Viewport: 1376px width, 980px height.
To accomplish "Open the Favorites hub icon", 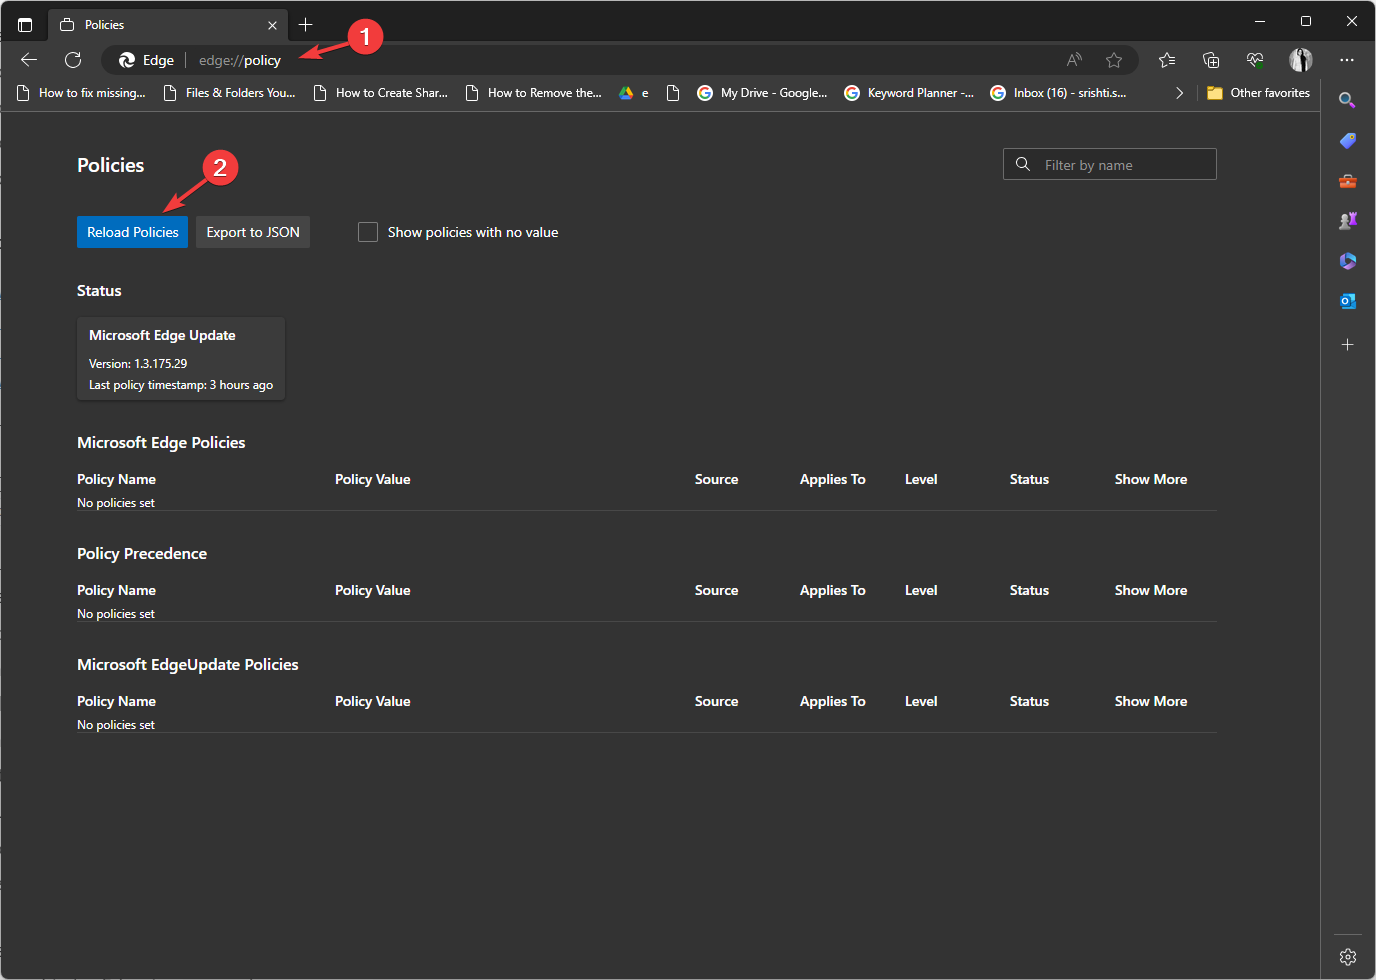I will click(x=1167, y=60).
